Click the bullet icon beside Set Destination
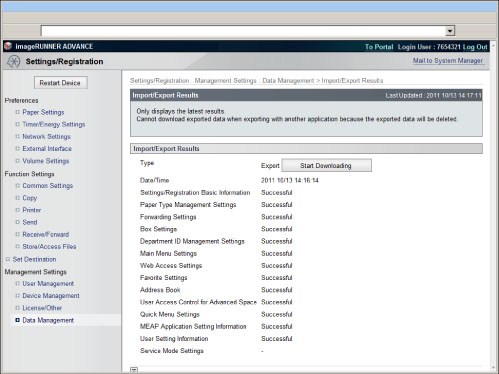The width and height of the screenshot is (499, 374). pos(8,259)
